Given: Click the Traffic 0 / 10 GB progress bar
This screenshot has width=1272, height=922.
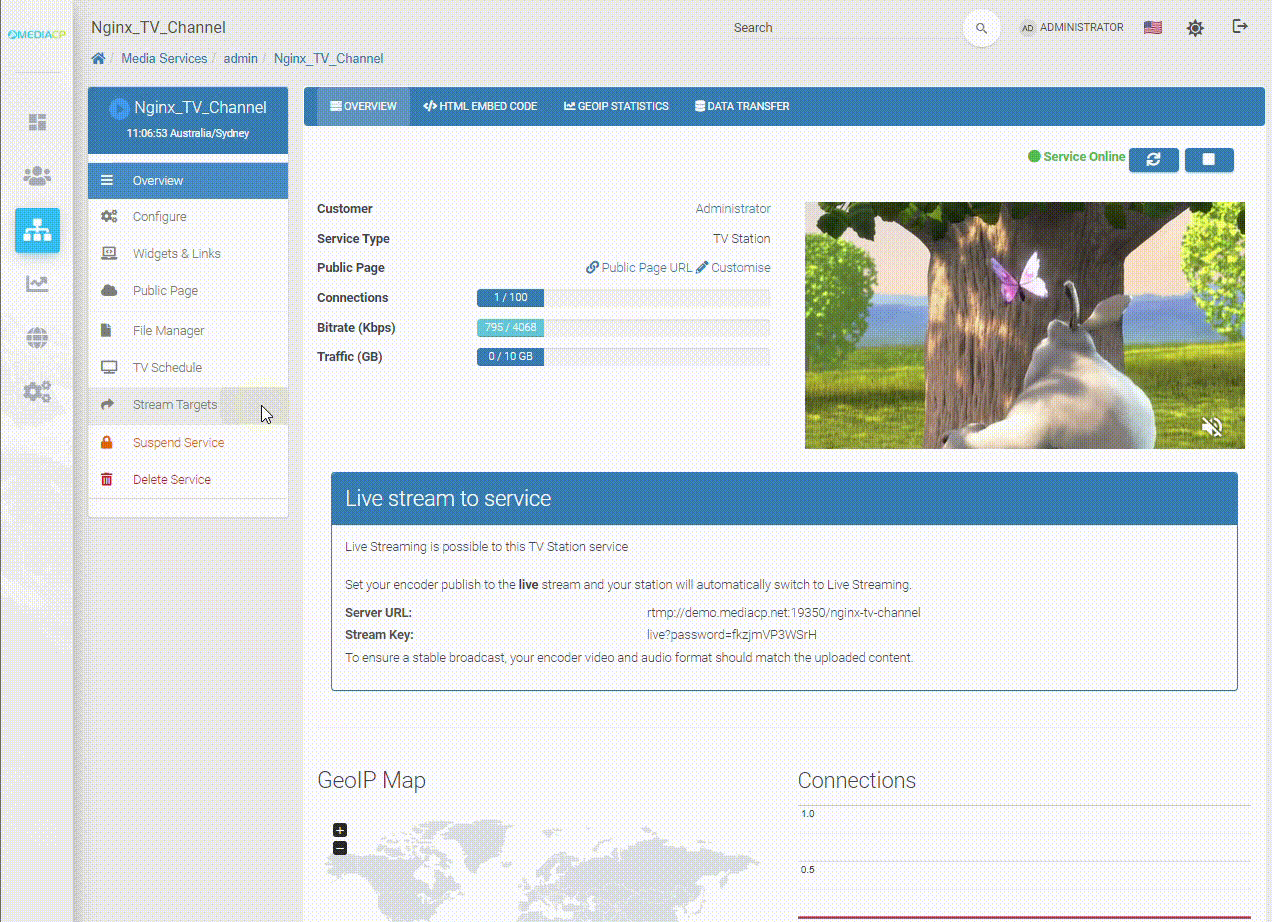Looking at the screenshot, I should pyautogui.click(x=623, y=357).
